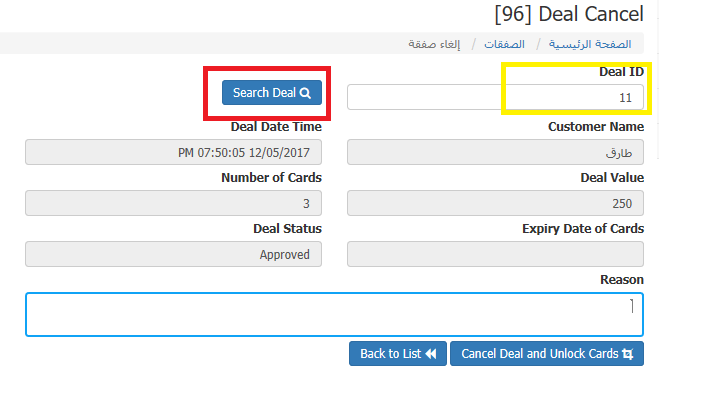
Task: Select the إلغاء صفقة breadcrumb item
Action: (434, 44)
